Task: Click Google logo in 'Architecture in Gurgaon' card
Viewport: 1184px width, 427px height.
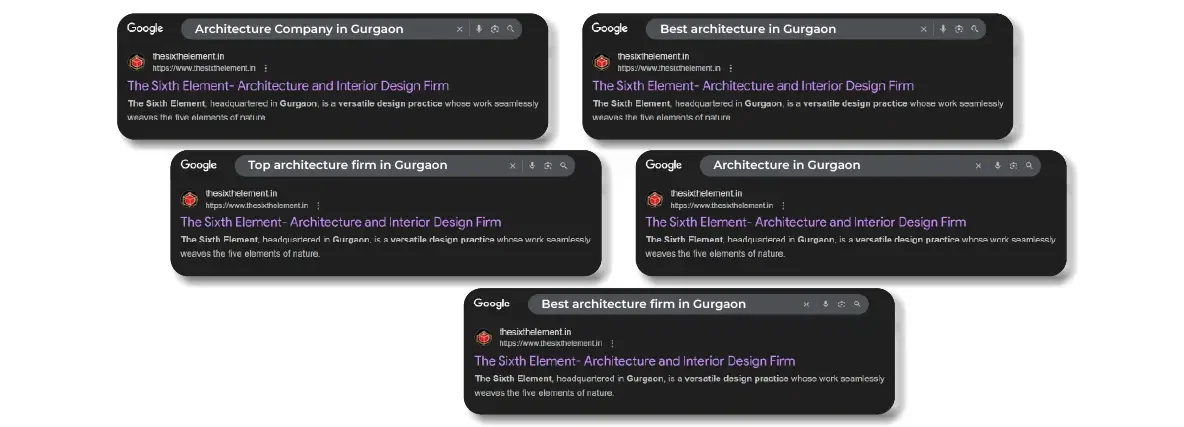Action: (x=664, y=166)
